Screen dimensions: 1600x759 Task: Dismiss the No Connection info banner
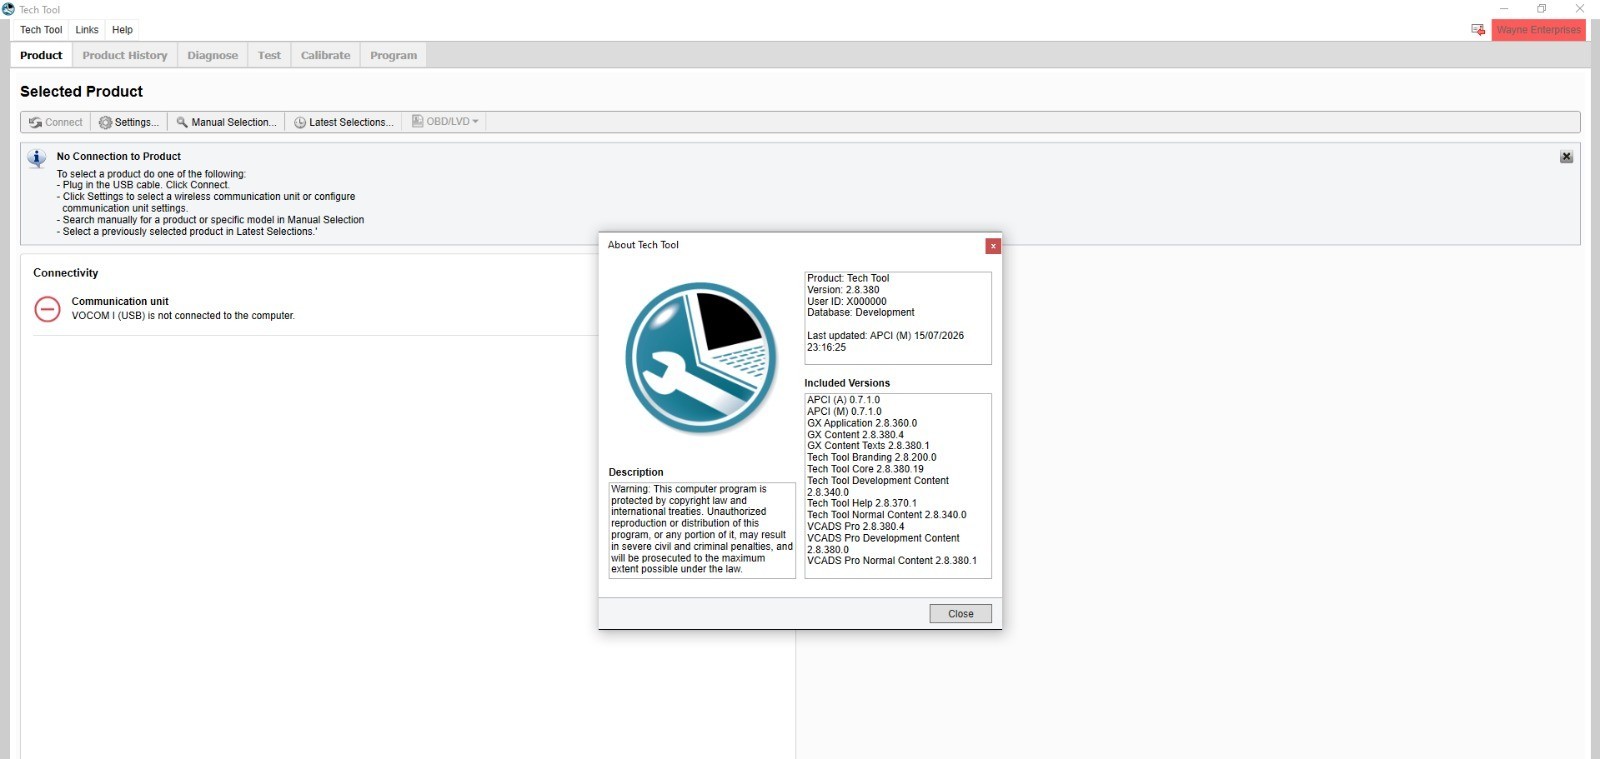pos(1566,157)
